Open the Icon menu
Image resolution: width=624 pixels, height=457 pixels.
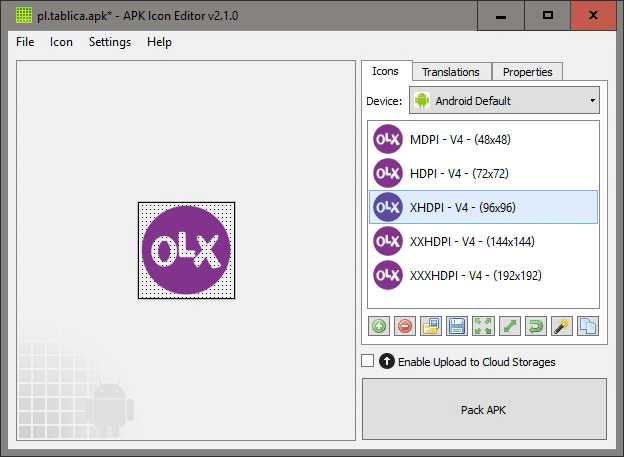click(x=61, y=42)
